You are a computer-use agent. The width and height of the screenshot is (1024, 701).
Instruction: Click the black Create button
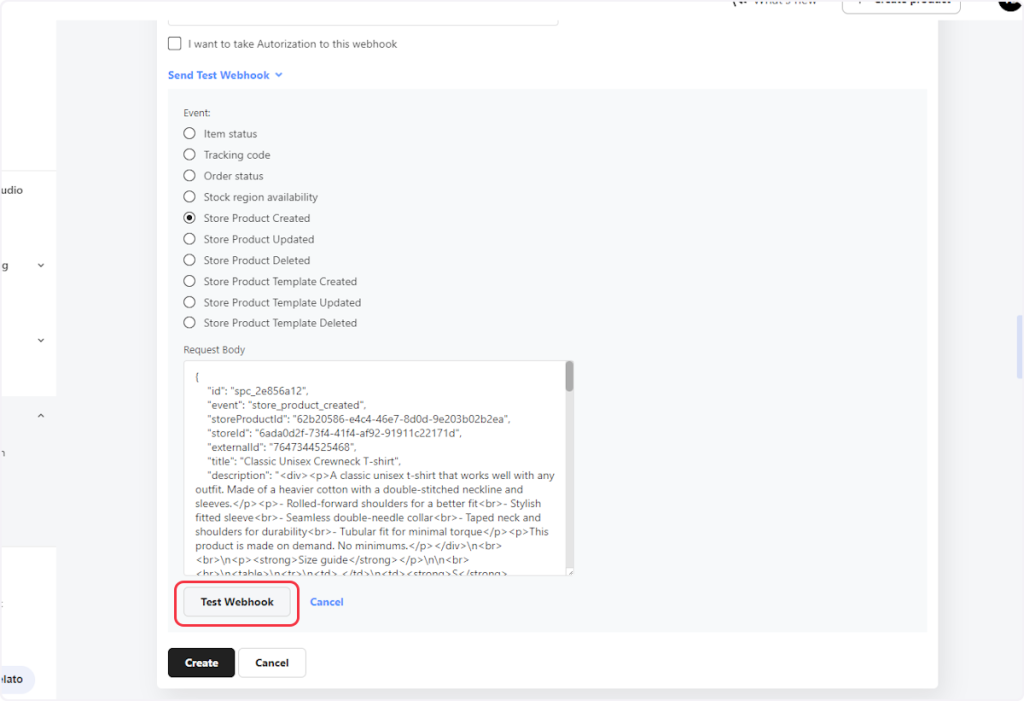[x=201, y=663]
